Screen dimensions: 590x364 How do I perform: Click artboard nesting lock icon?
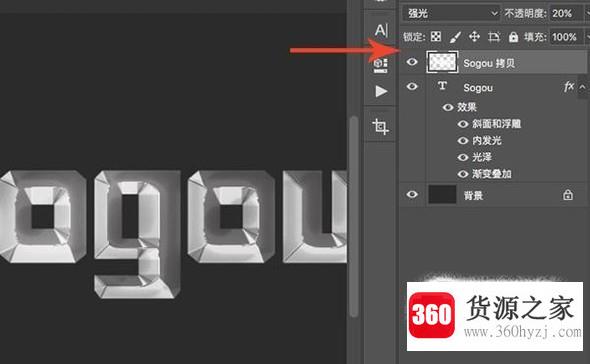[x=494, y=37]
